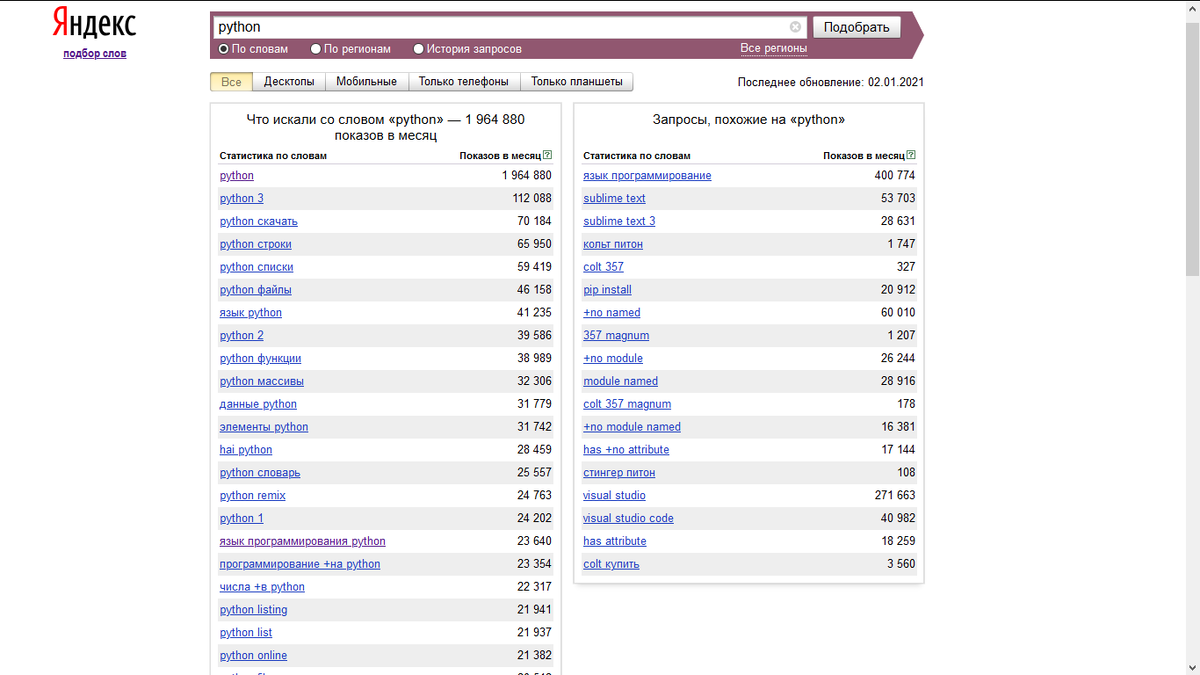Open the 'числа +в python' link
1200x675 pixels.
coord(262,588)
